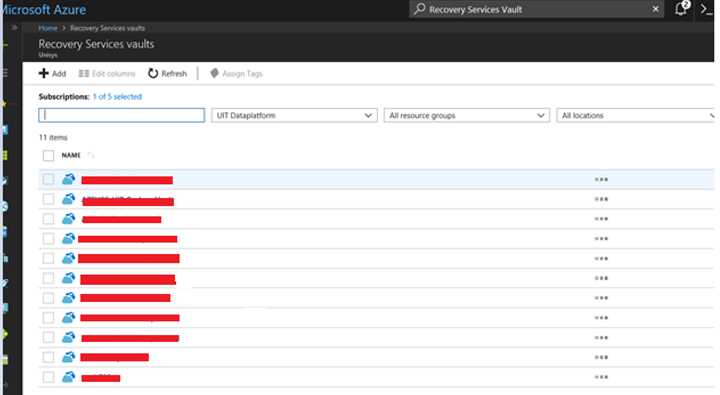Click the Add plus icon in toolbar

44,73
